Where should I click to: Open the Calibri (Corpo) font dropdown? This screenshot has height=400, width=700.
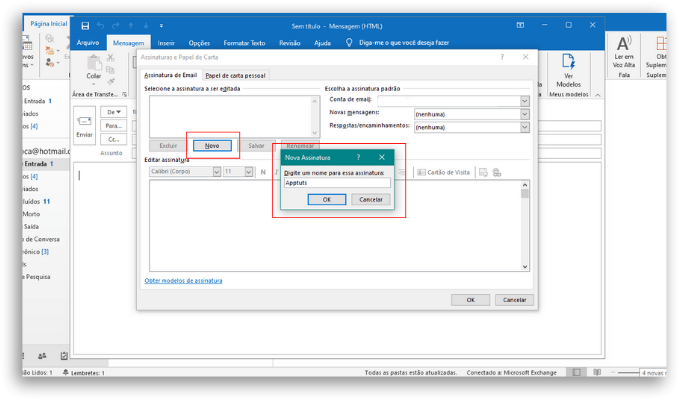[217, 171]
